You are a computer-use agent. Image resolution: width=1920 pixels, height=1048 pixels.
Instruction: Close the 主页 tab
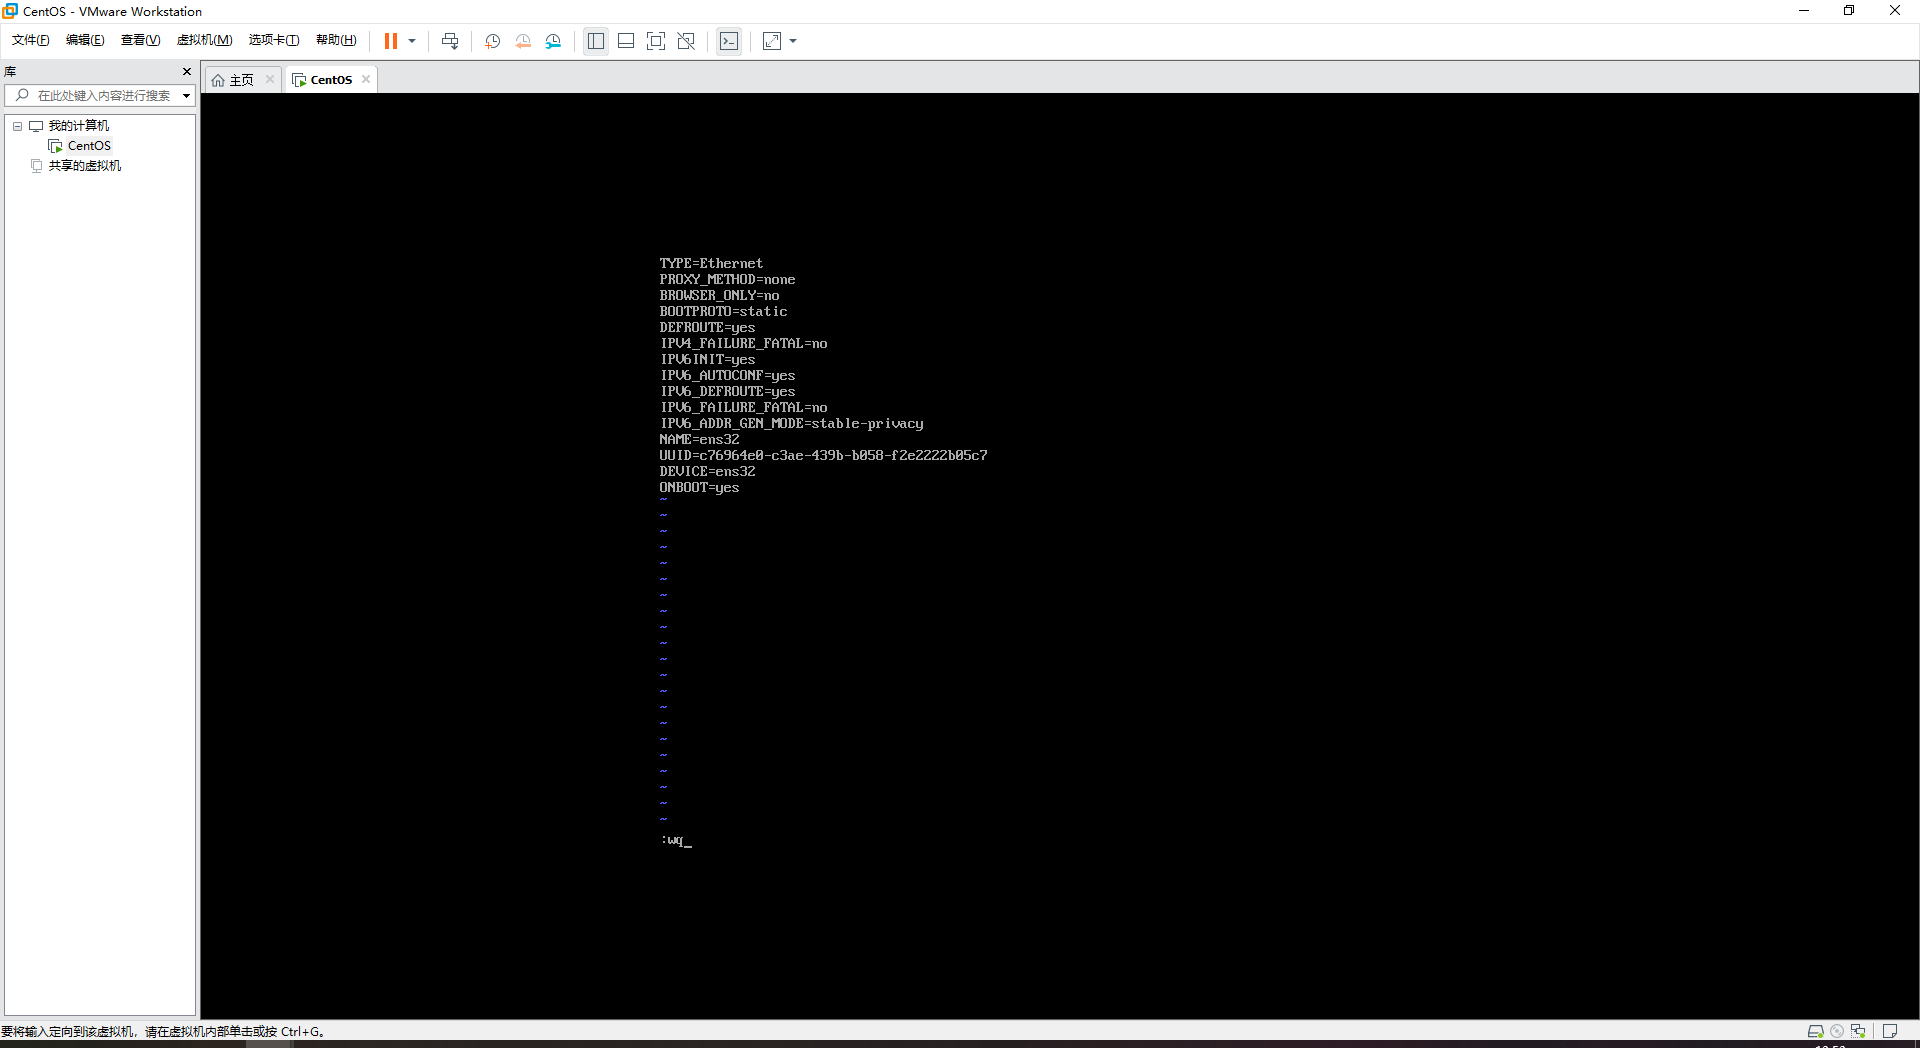(x=270, y=79)
